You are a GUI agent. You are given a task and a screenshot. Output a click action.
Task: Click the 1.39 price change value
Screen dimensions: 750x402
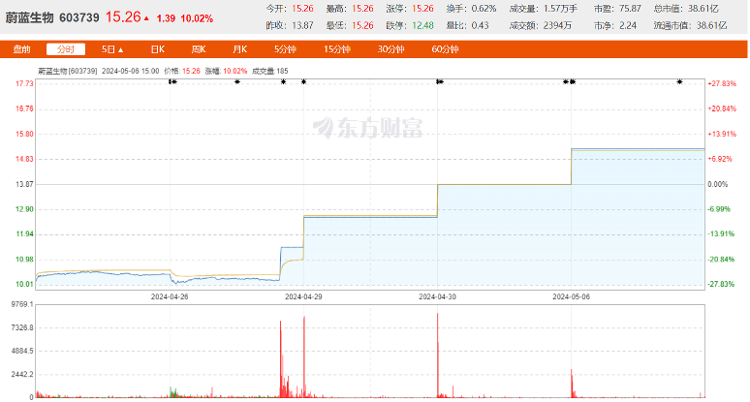pyautogui.click(x=166, y=19)
